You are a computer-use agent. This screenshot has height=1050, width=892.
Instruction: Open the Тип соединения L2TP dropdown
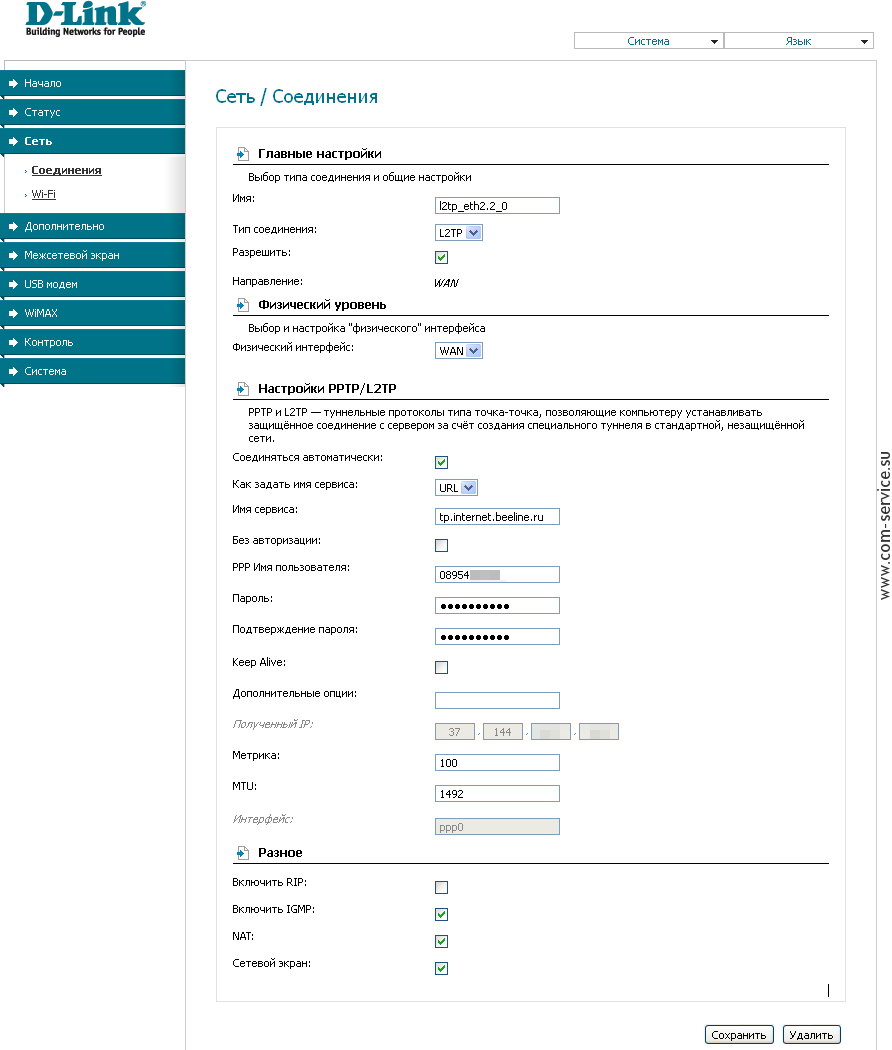[459, 233]
